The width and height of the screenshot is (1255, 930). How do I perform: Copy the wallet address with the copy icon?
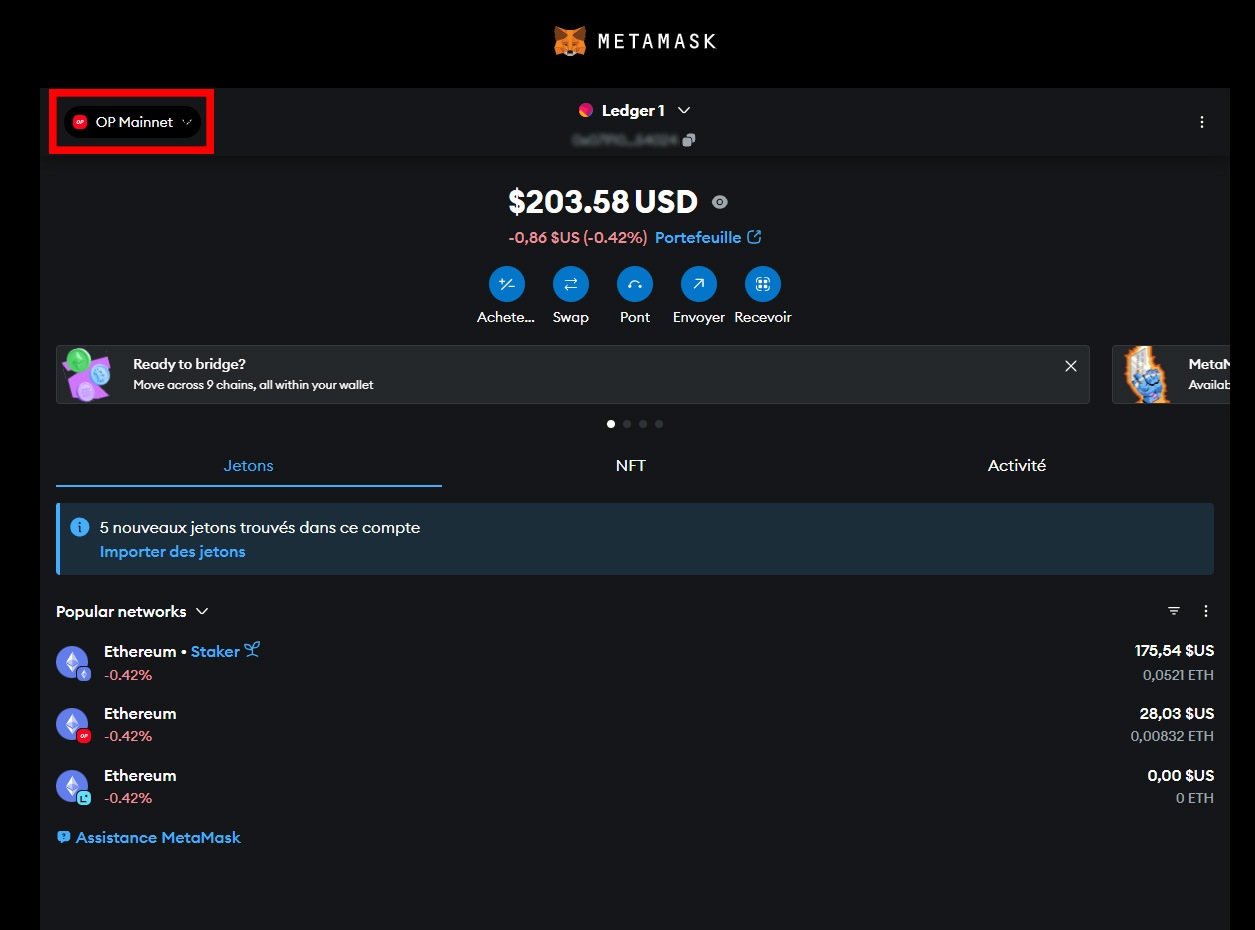click(x=688, y=140)
